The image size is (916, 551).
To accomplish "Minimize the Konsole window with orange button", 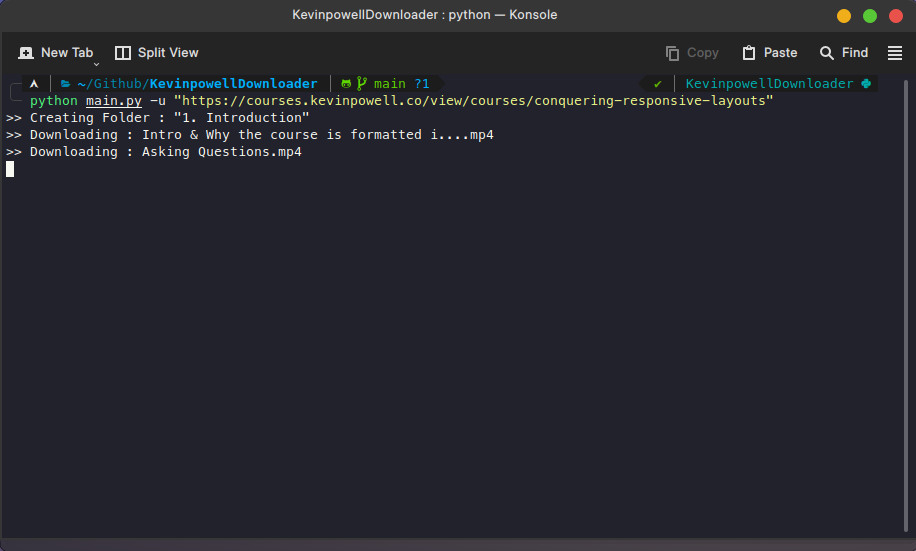I will point(844,16).
